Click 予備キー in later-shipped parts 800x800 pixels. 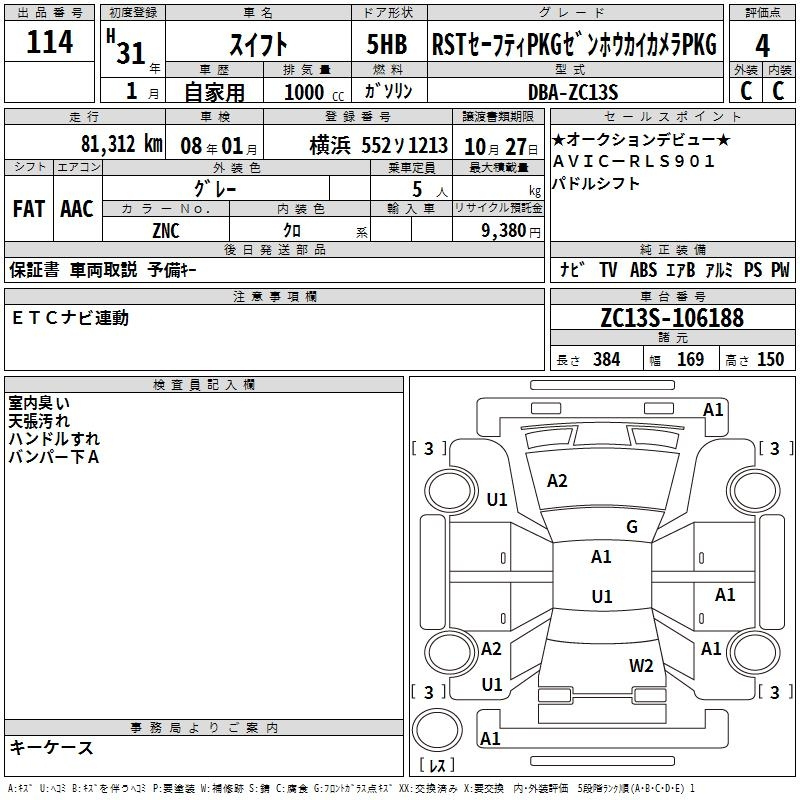(x=172, y=269)
